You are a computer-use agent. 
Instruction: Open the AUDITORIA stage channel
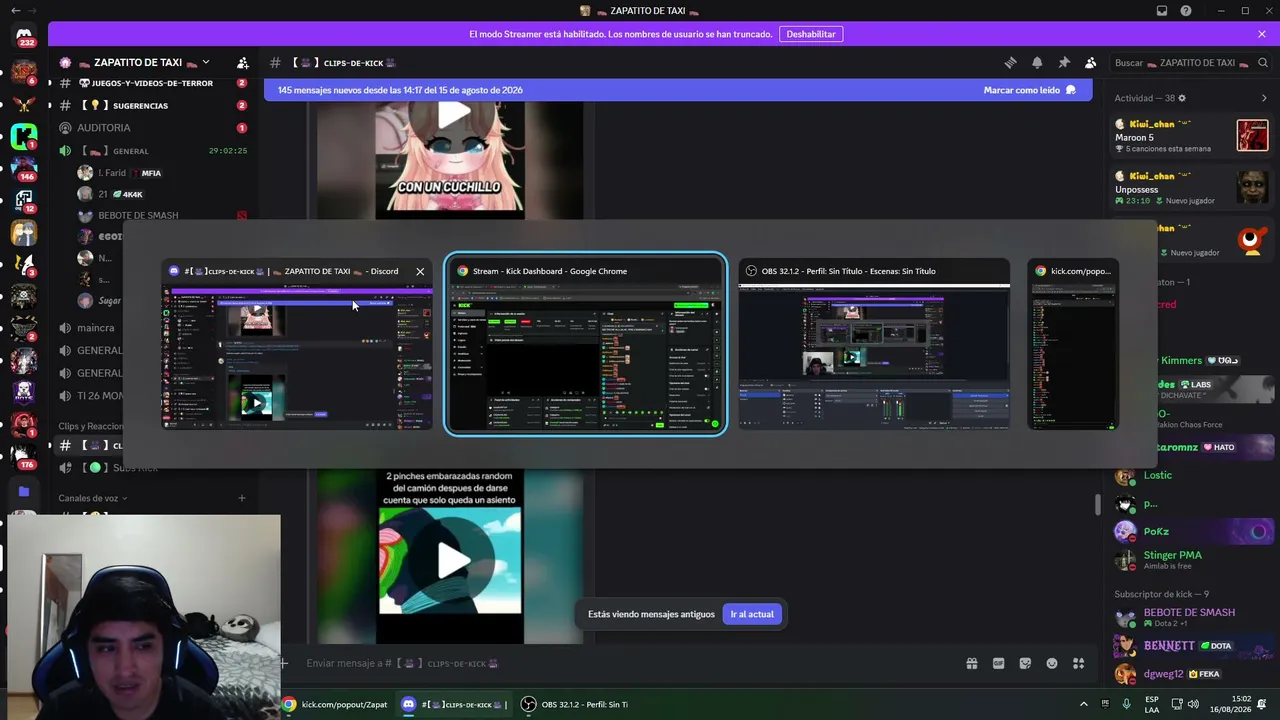153,128
